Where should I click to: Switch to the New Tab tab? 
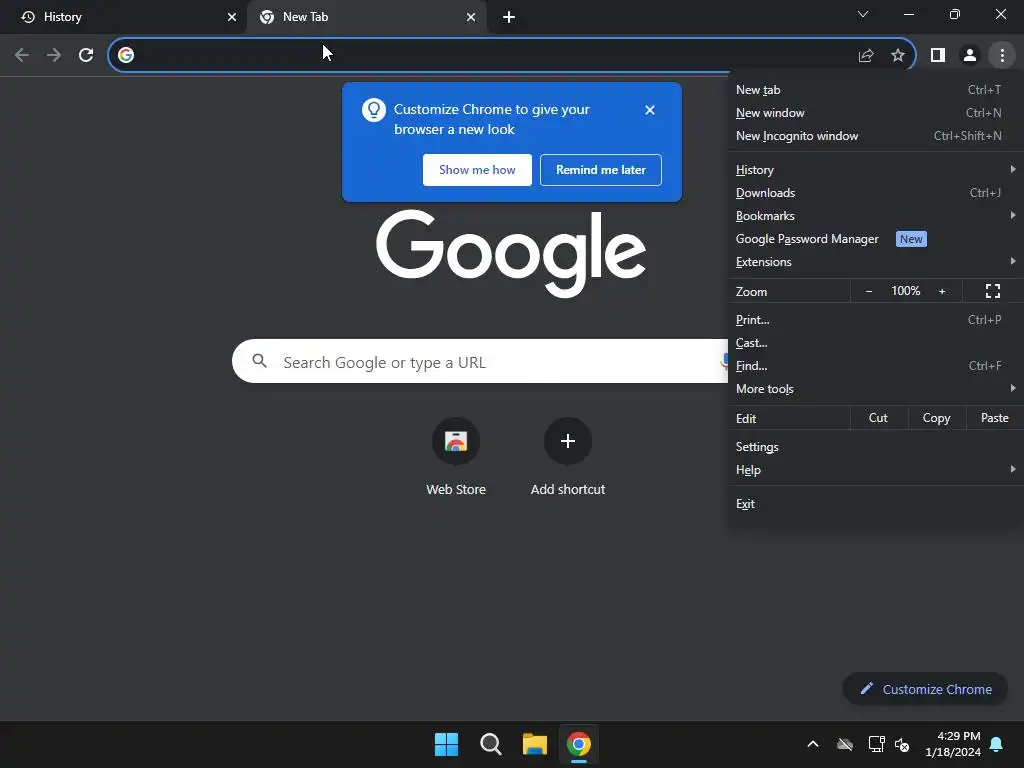pos(366,17)
